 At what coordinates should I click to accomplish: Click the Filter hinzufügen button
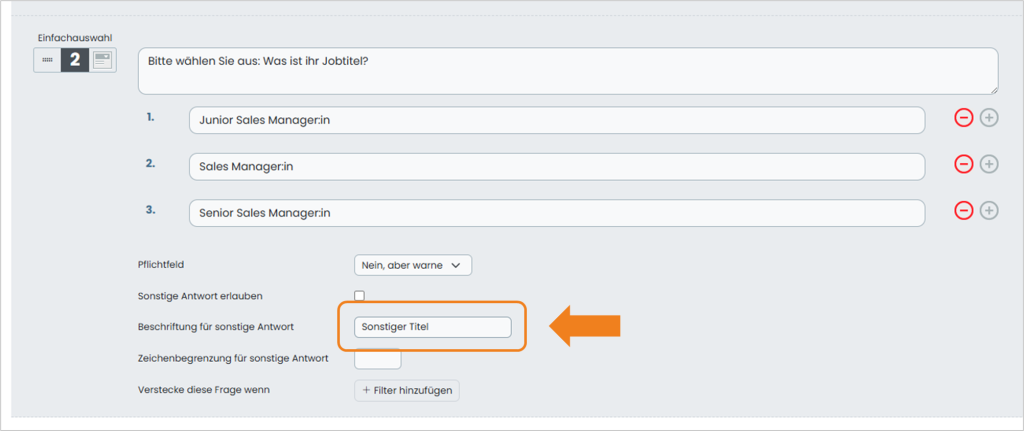(407, 391)
